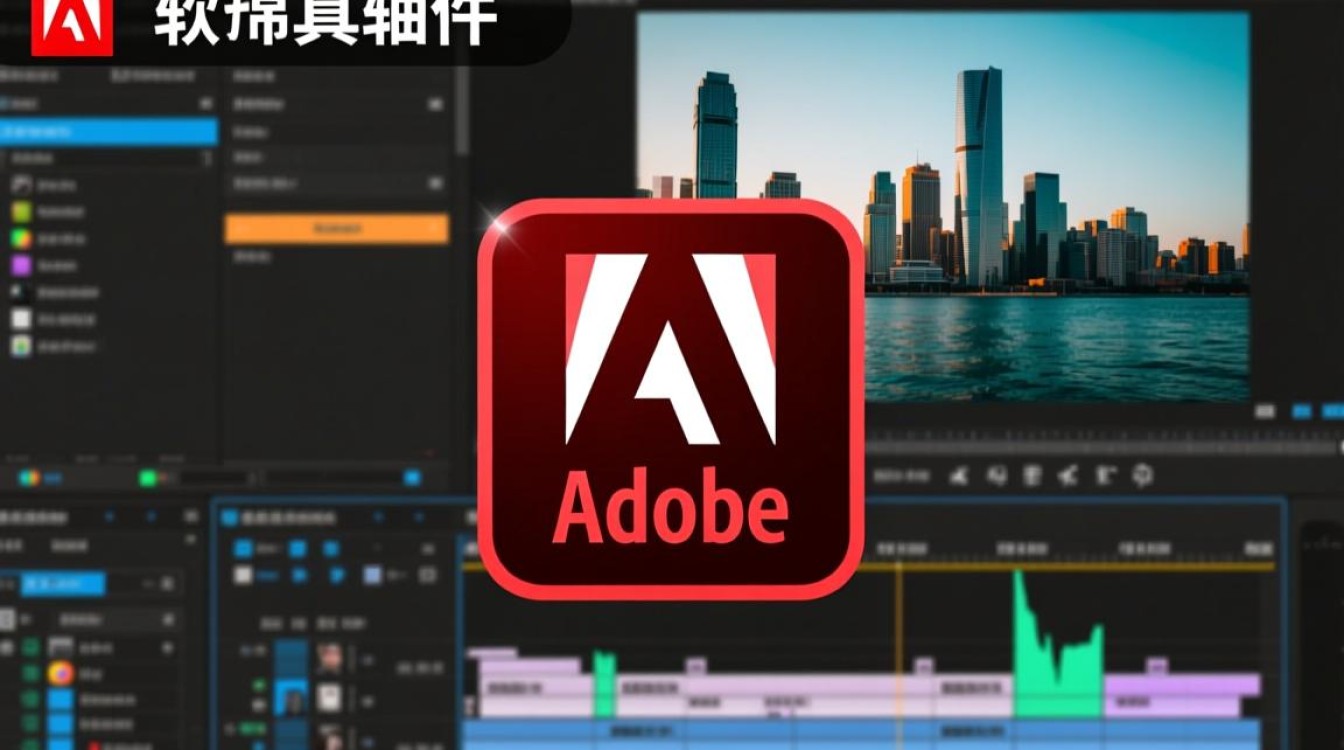Select the blue highlighted item in lower-left panel

[63, 583]
